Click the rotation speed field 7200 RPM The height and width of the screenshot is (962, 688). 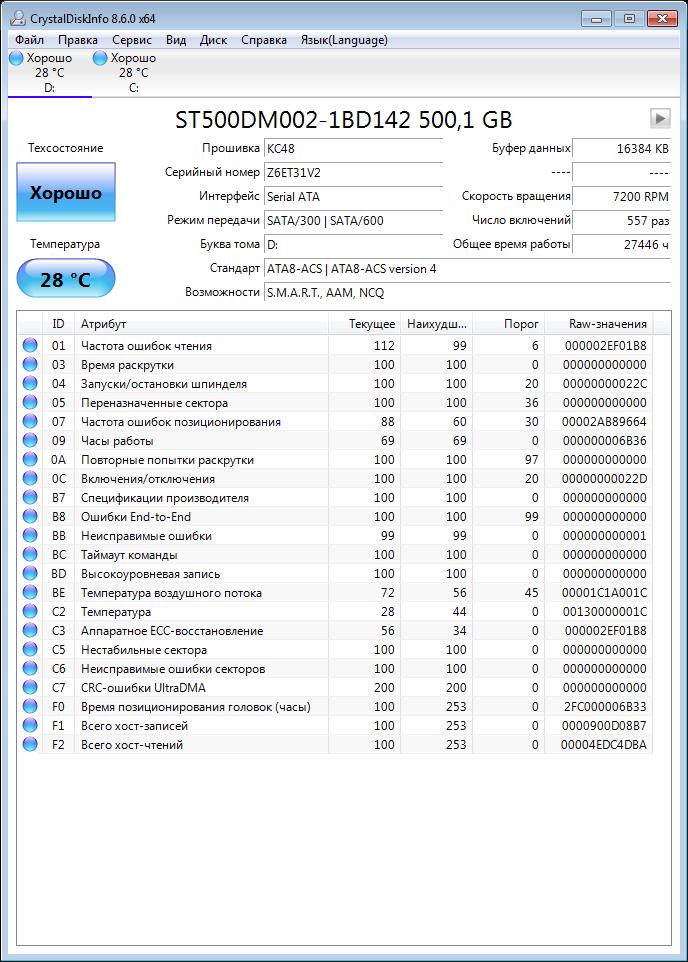621,197
